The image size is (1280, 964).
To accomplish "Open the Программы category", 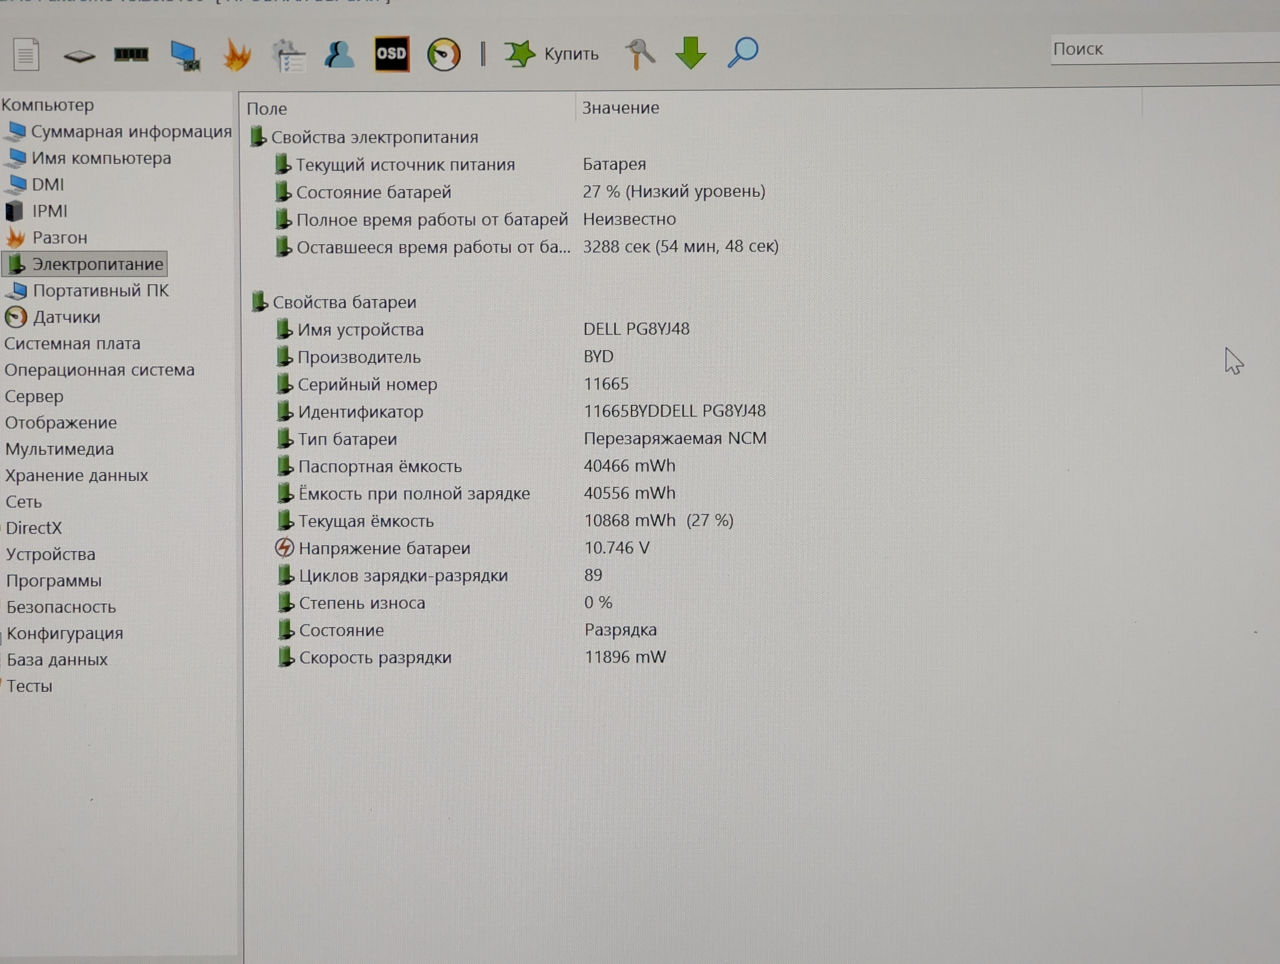I will 54,580.
